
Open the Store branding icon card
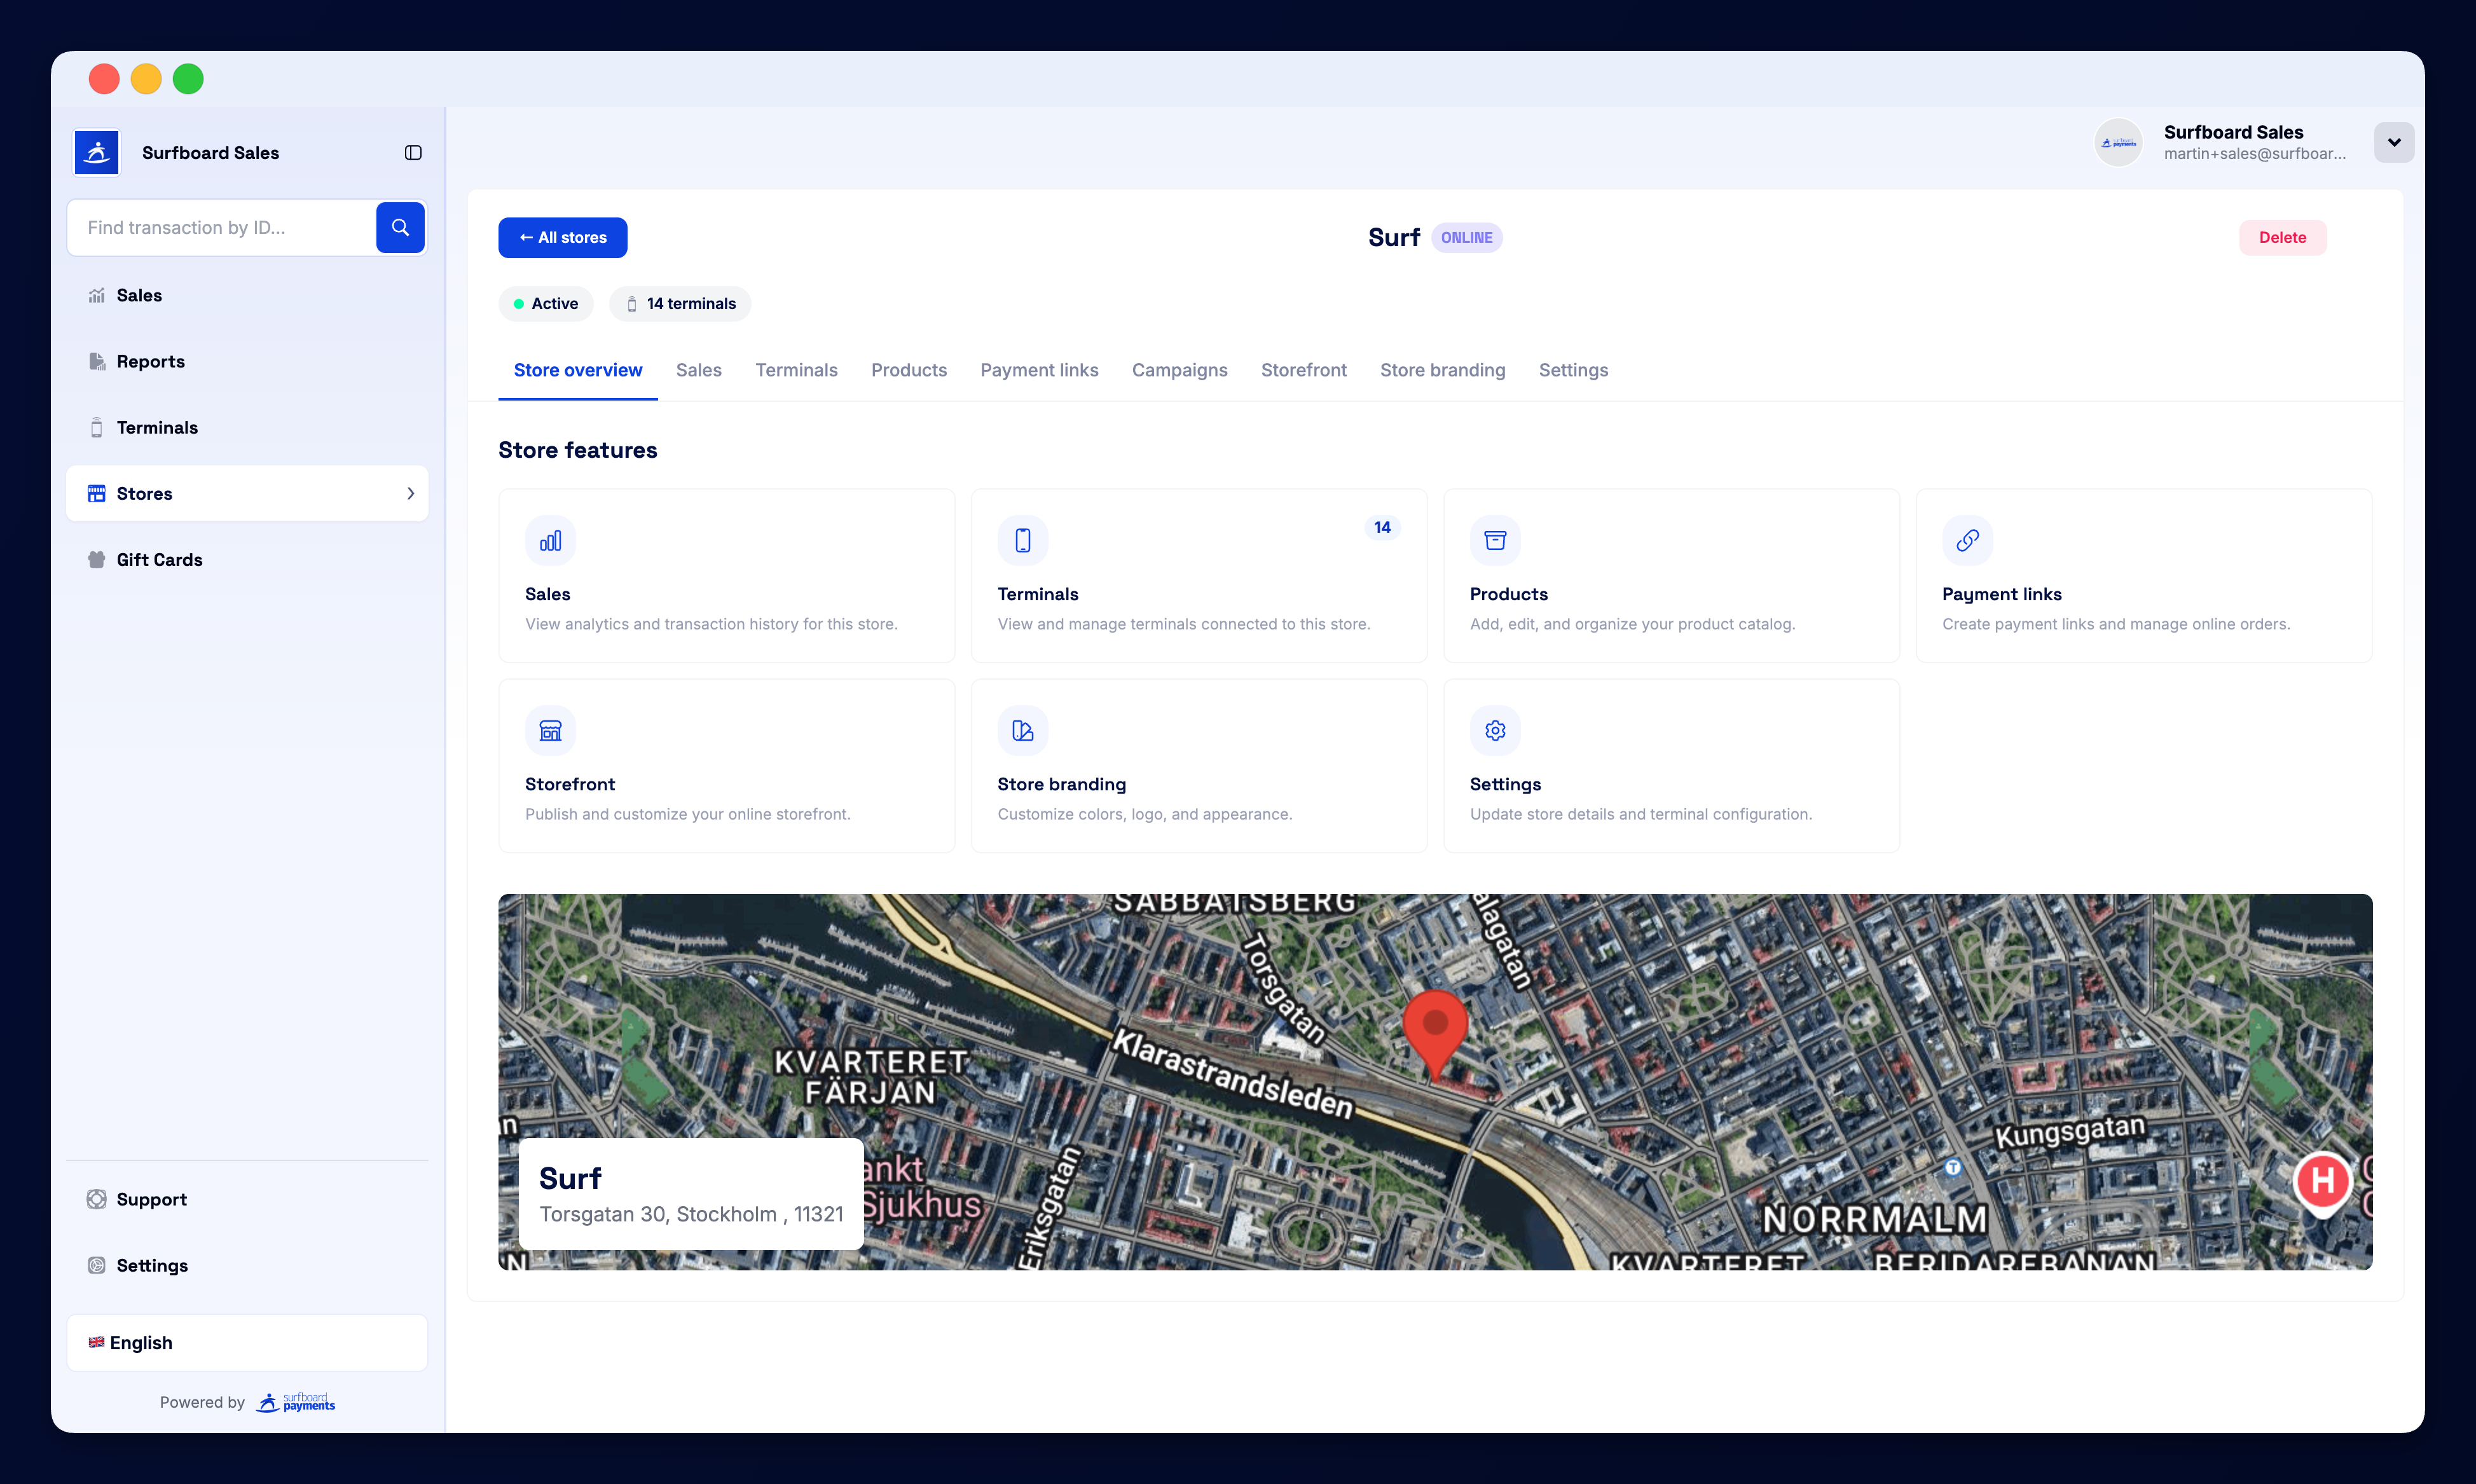coord(1022,730)
